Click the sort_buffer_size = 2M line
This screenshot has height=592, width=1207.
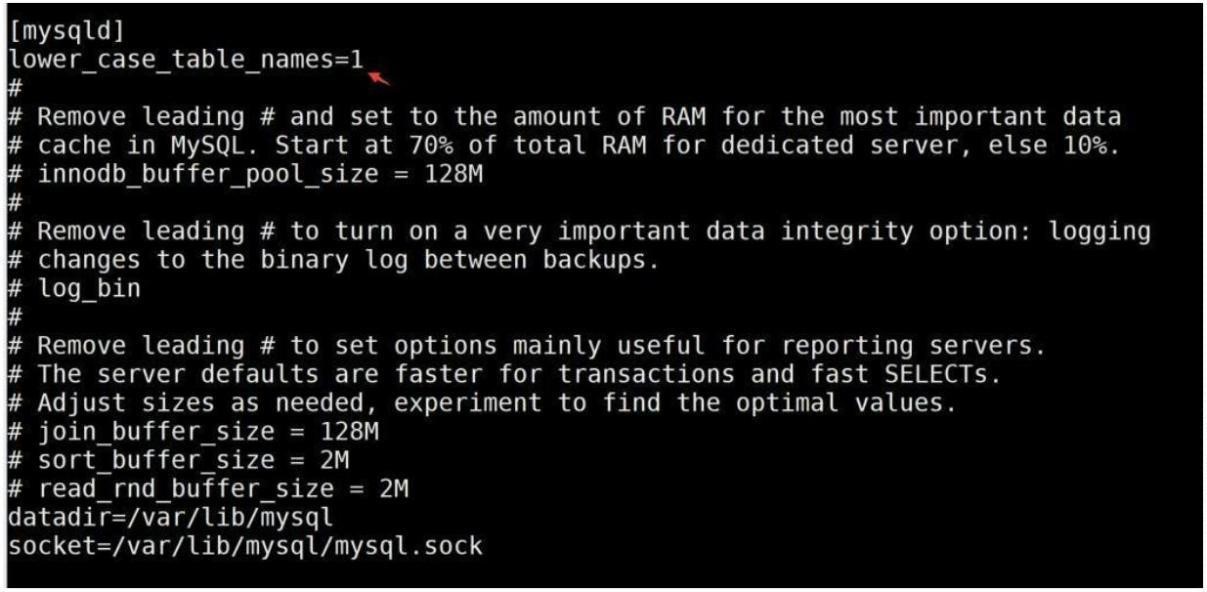pyautogui.click(x=179, y=462)
